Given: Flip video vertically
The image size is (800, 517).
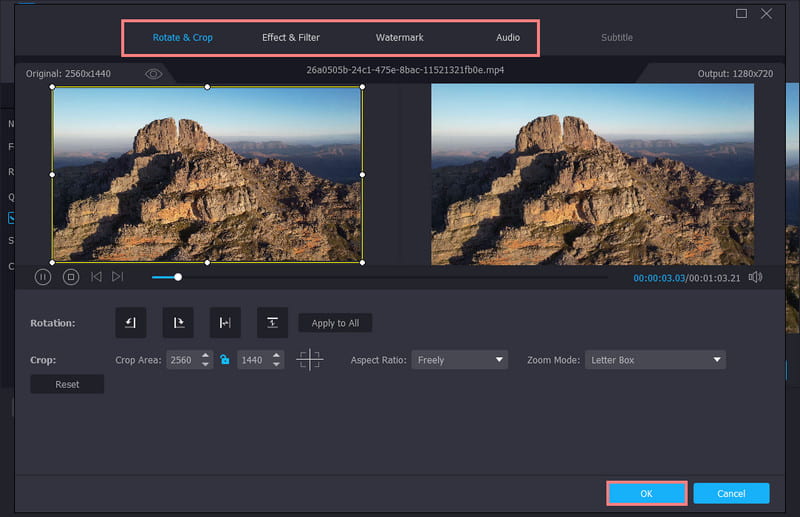Looking at the screenshot, I should coord(272,323).
